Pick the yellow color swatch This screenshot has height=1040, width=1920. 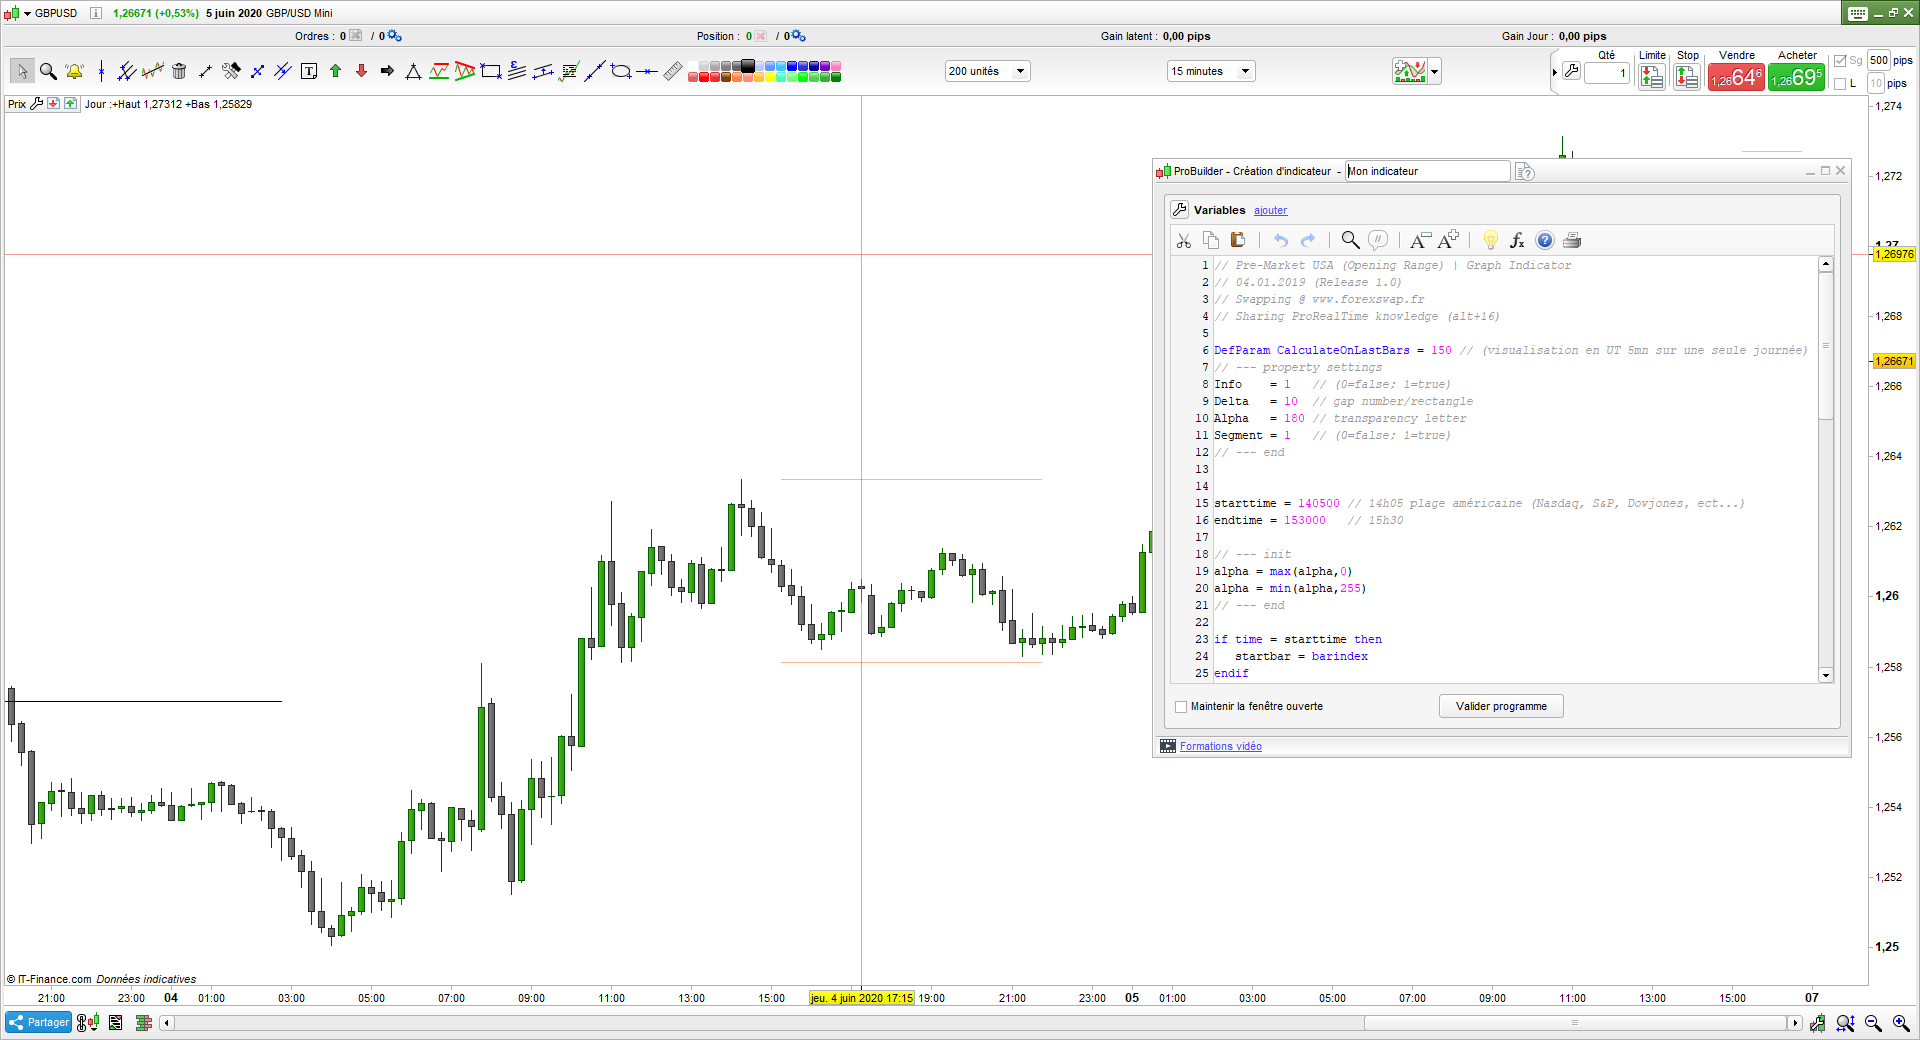[x=769, y=76]
